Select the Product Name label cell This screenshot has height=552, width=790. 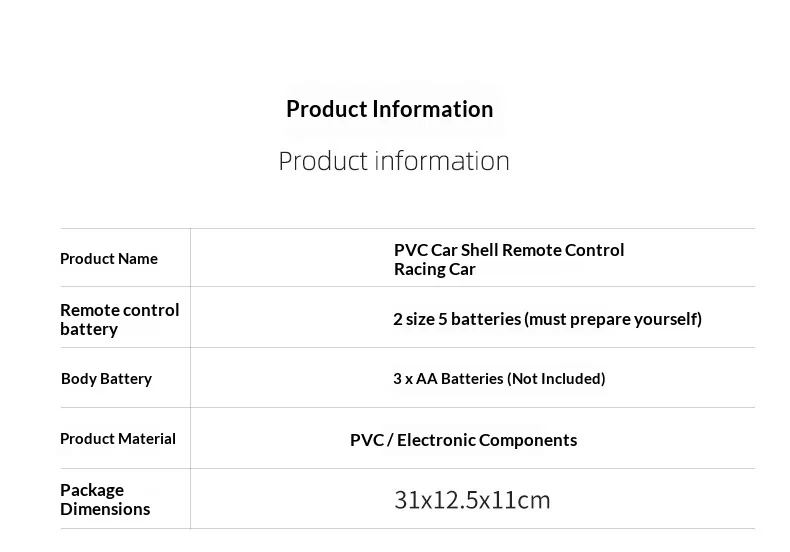[109, 258]
